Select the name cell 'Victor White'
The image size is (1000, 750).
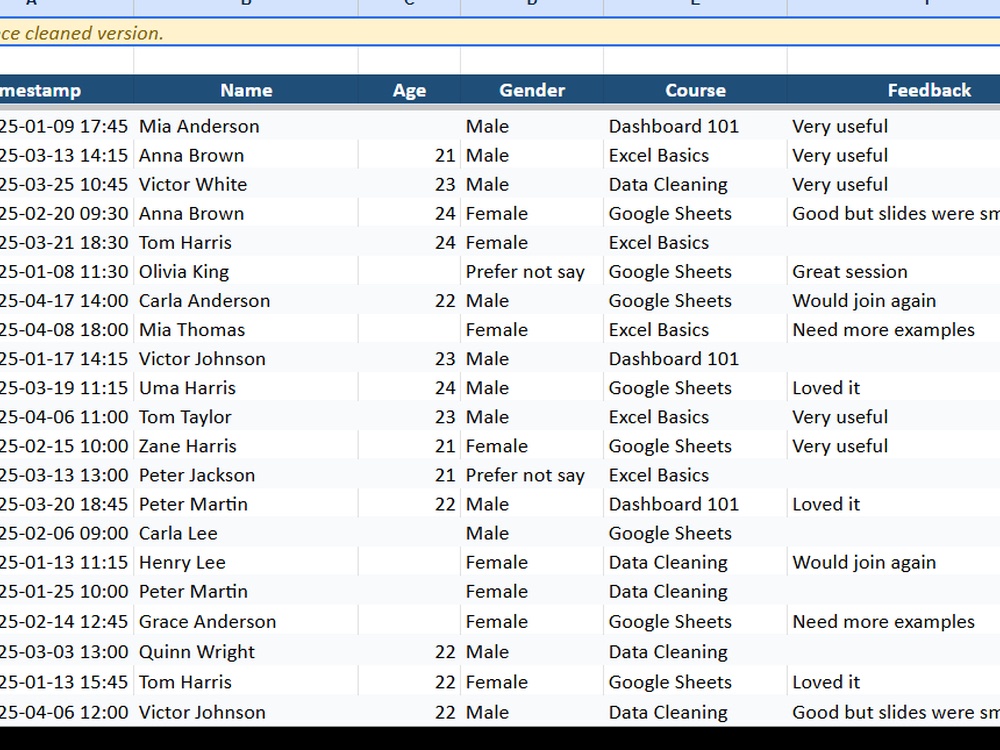[246, 184]
